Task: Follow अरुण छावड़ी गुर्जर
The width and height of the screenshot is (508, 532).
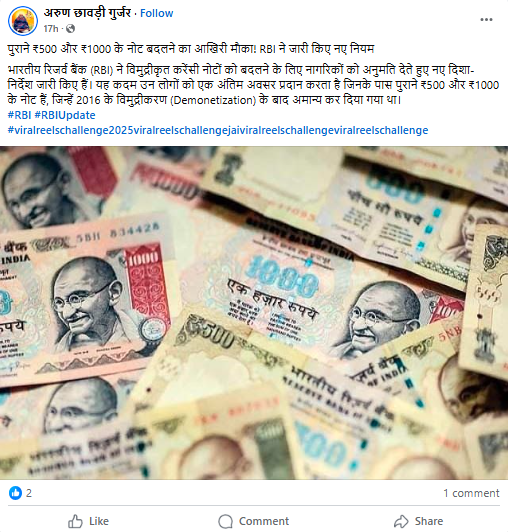Action: tap(156, 13)
